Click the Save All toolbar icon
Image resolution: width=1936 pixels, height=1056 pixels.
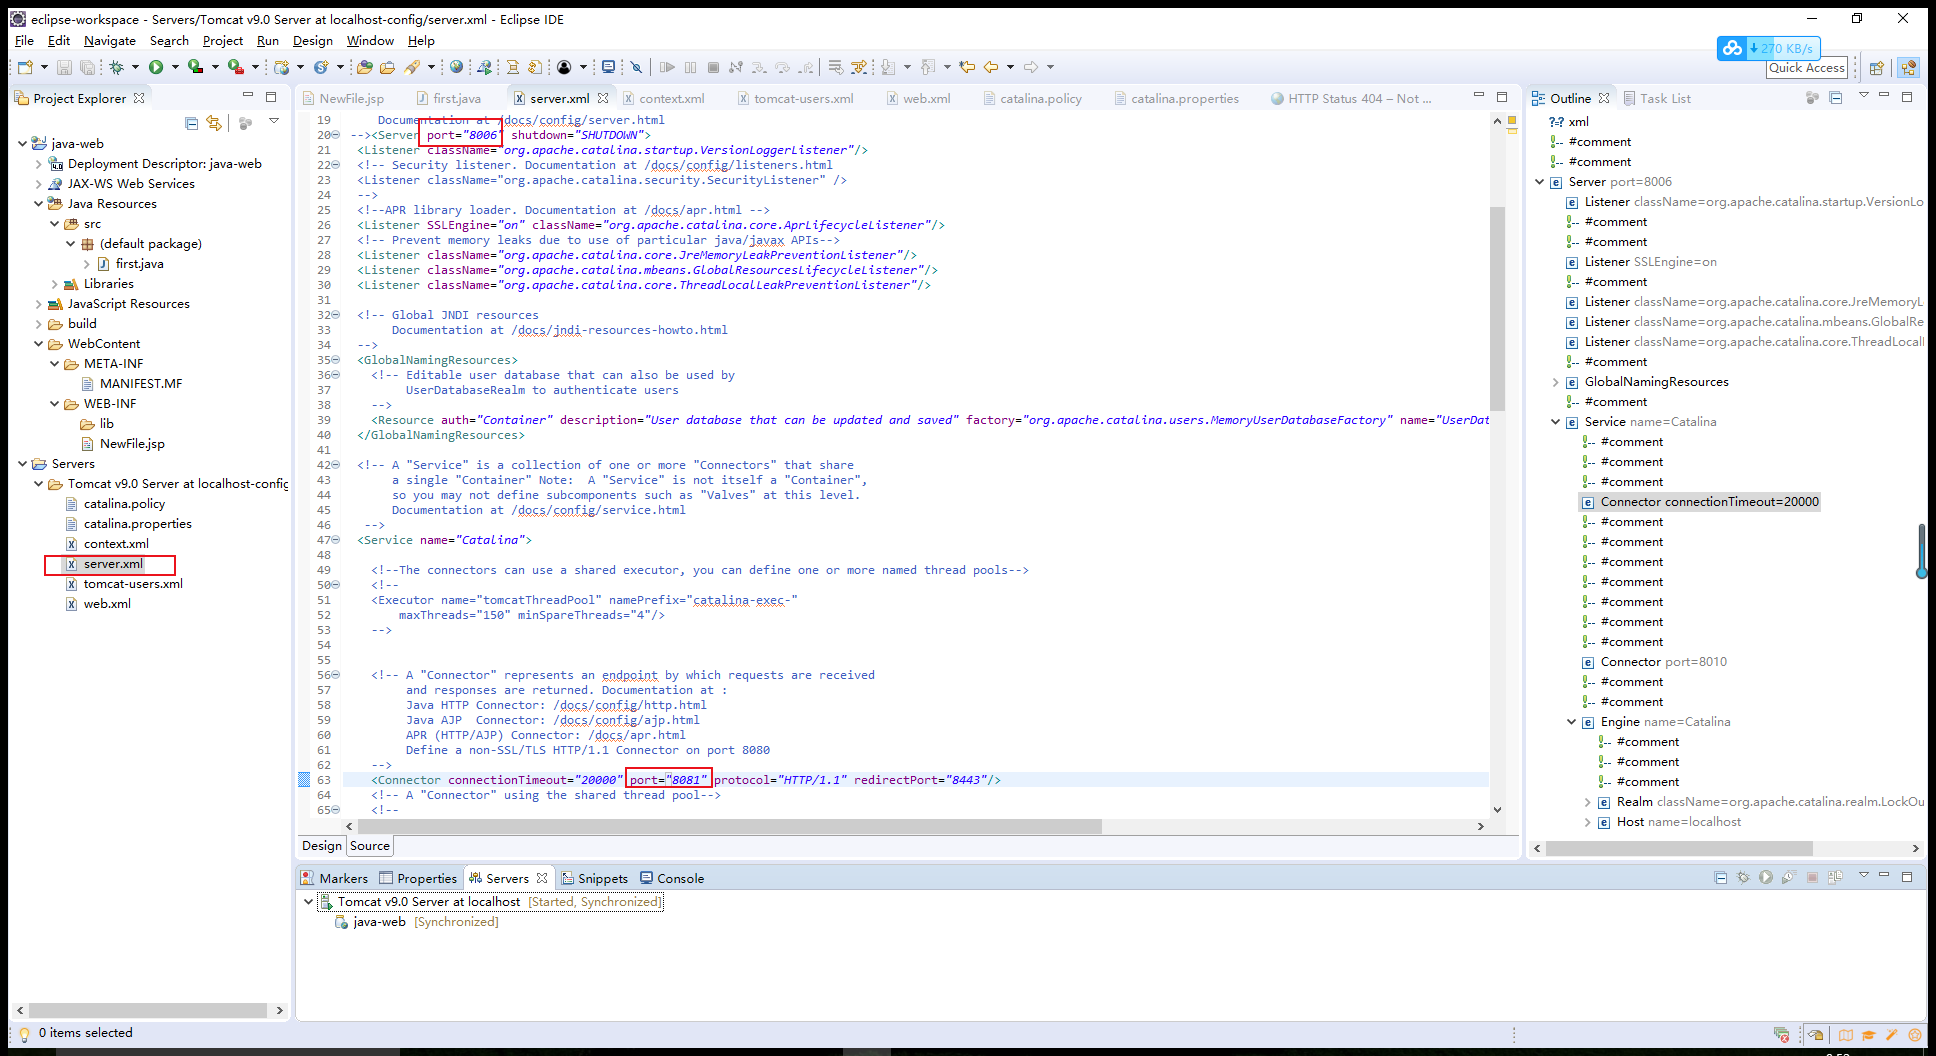88,67
